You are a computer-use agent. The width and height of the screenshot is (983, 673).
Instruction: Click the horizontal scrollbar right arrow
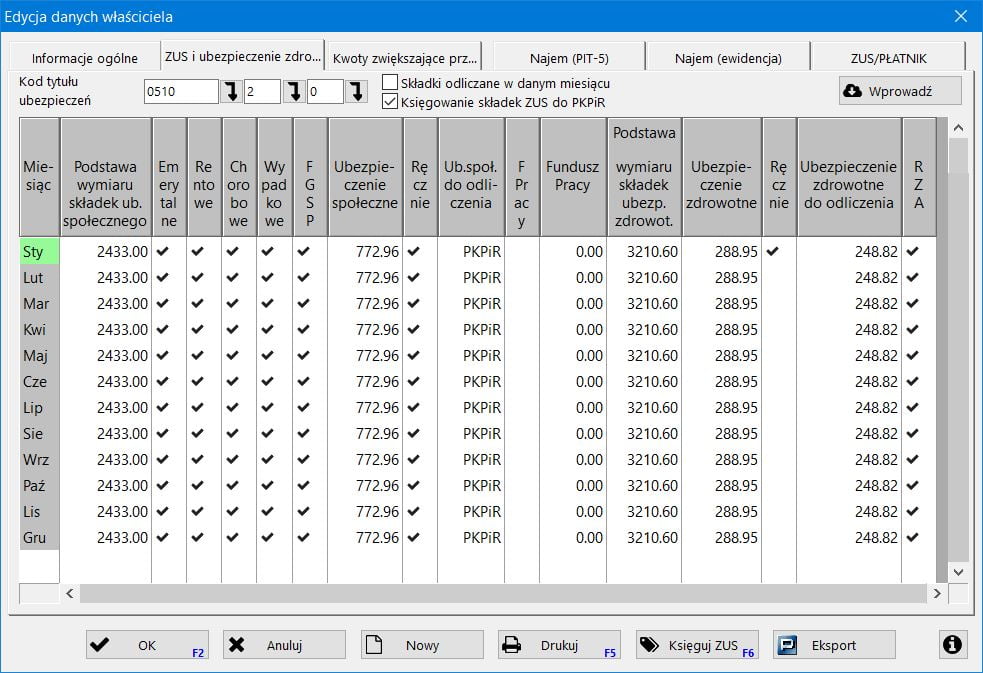click(937, 593)
